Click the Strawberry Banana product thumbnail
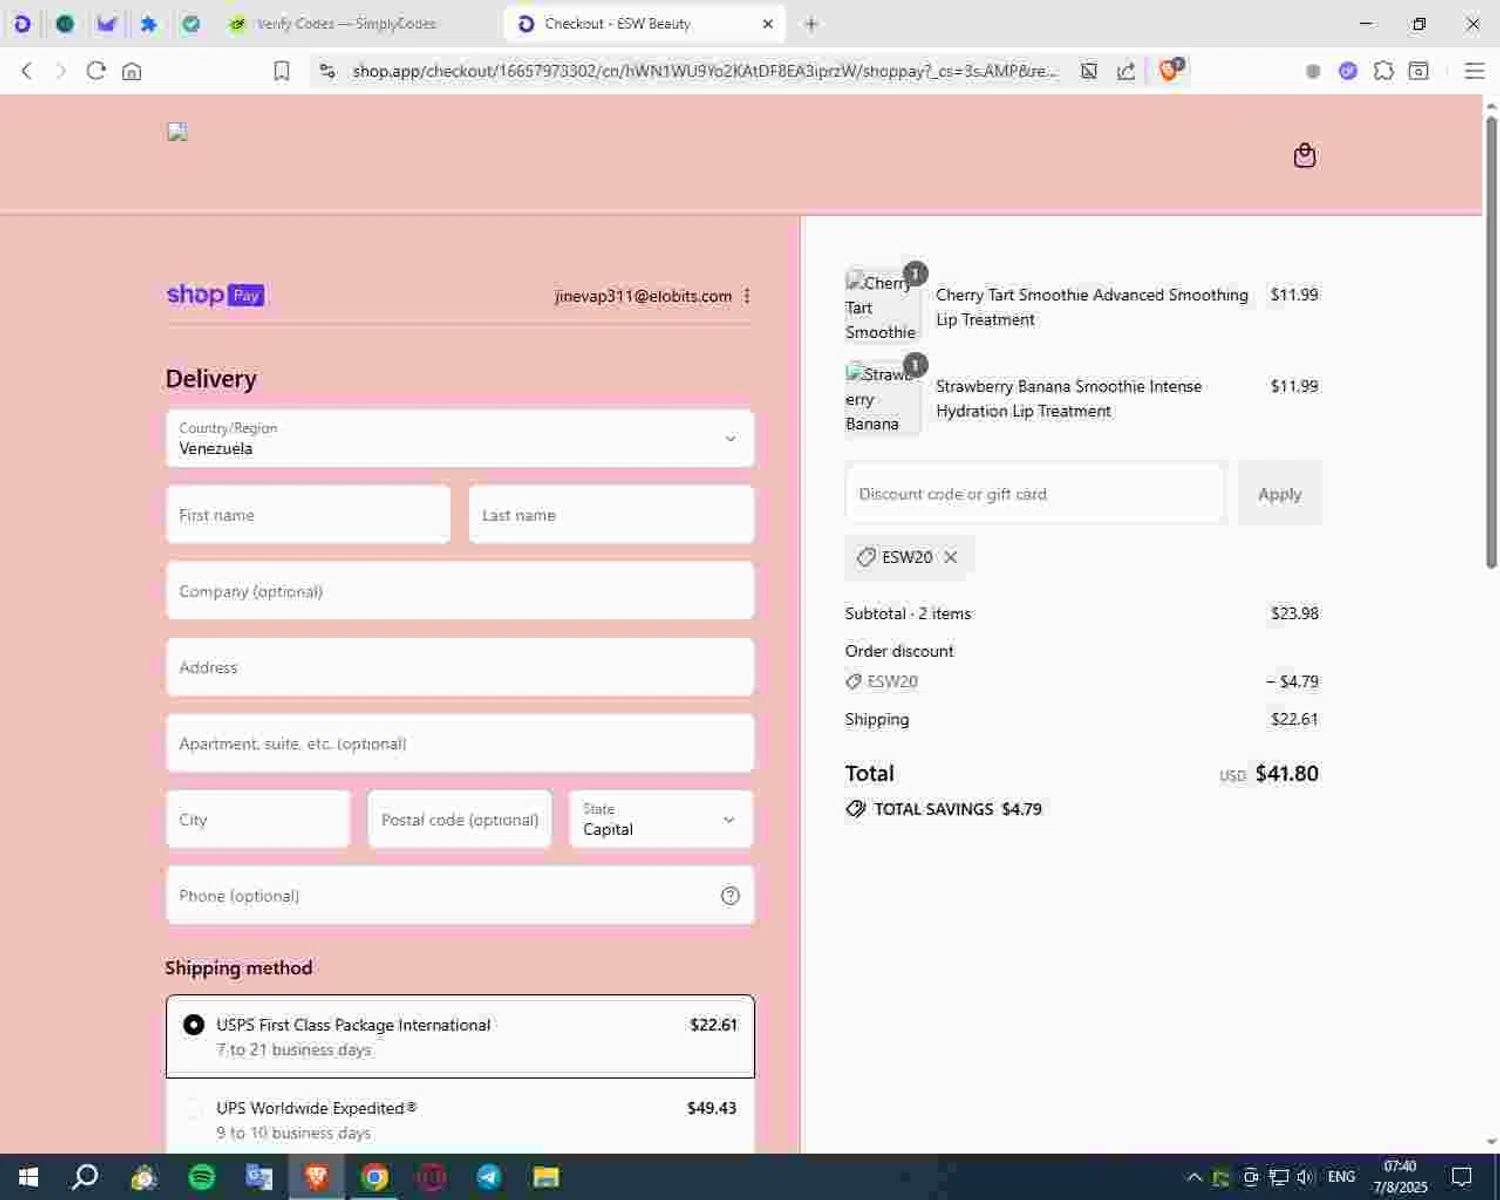The width and height of the screenshot is (1500, 1200). [x=883, y=398]
